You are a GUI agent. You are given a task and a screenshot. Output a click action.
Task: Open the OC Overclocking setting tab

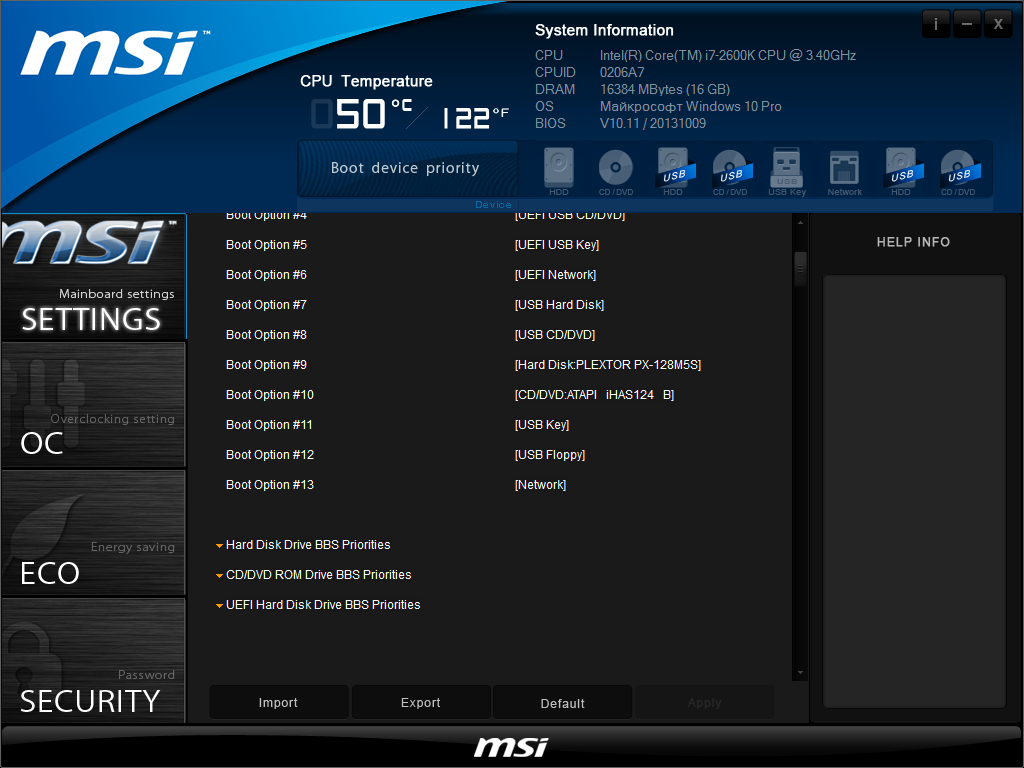pyautogui.click(x=93, y=405)
